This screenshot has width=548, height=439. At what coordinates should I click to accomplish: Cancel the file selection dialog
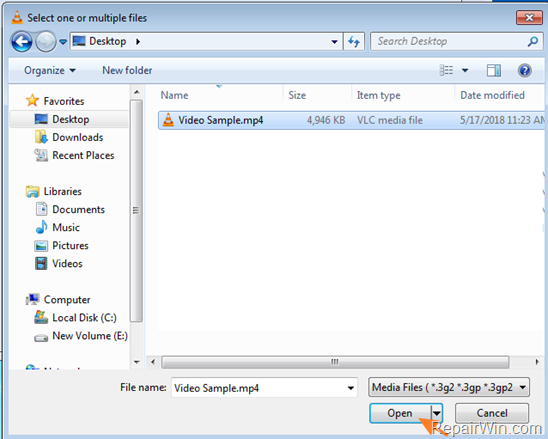point(492,413)
